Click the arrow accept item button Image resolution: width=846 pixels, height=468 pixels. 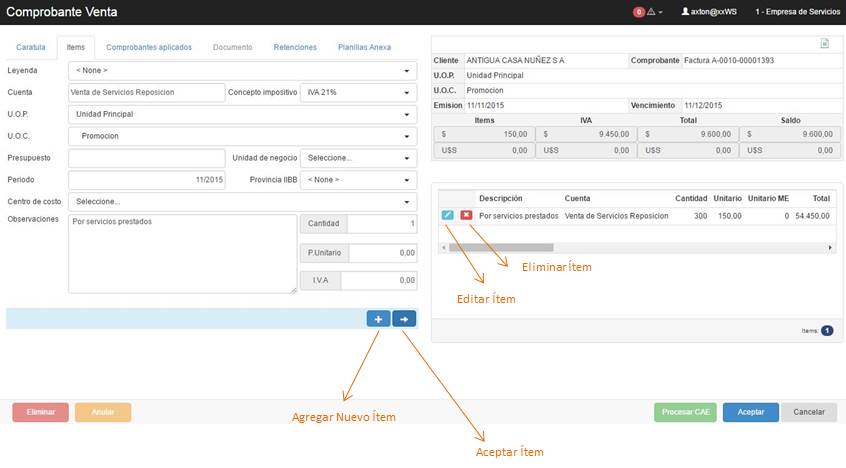(x=404, y=319)
